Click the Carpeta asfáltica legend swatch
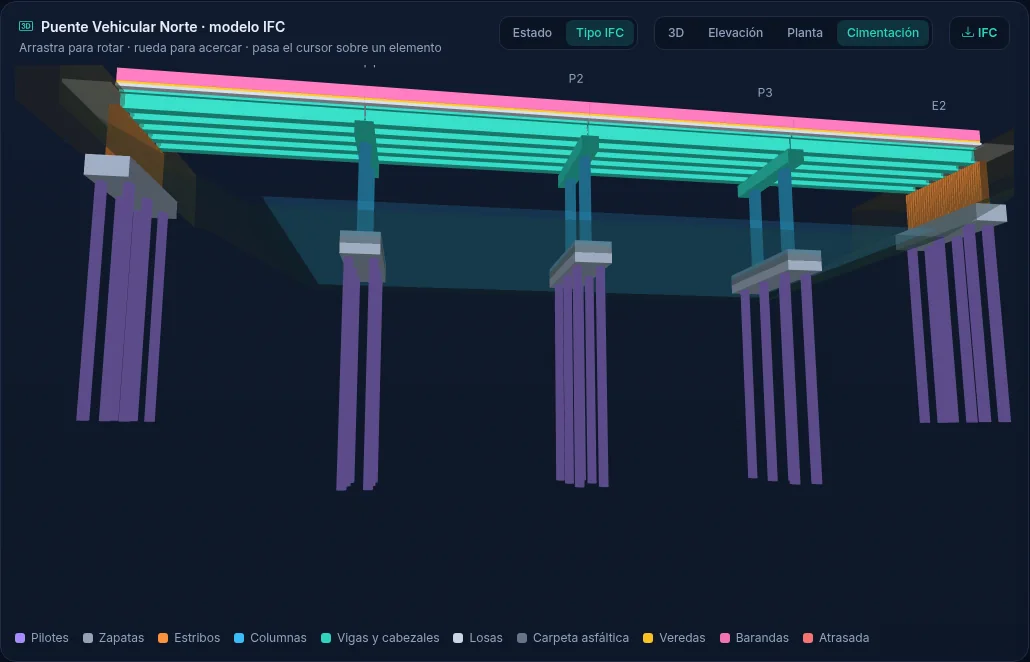Viewport: 1030px width, 662px height. click(x=522, y=638)
